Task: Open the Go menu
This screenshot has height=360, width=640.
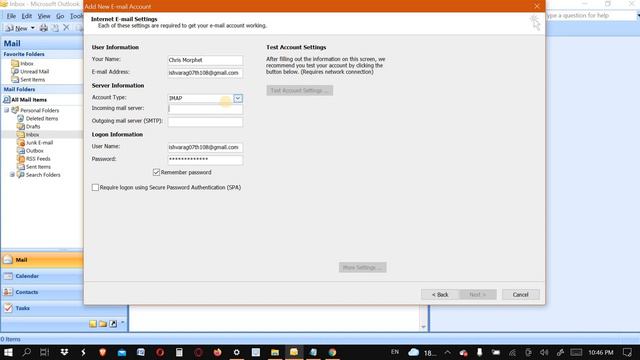Action: coord(60,16)
